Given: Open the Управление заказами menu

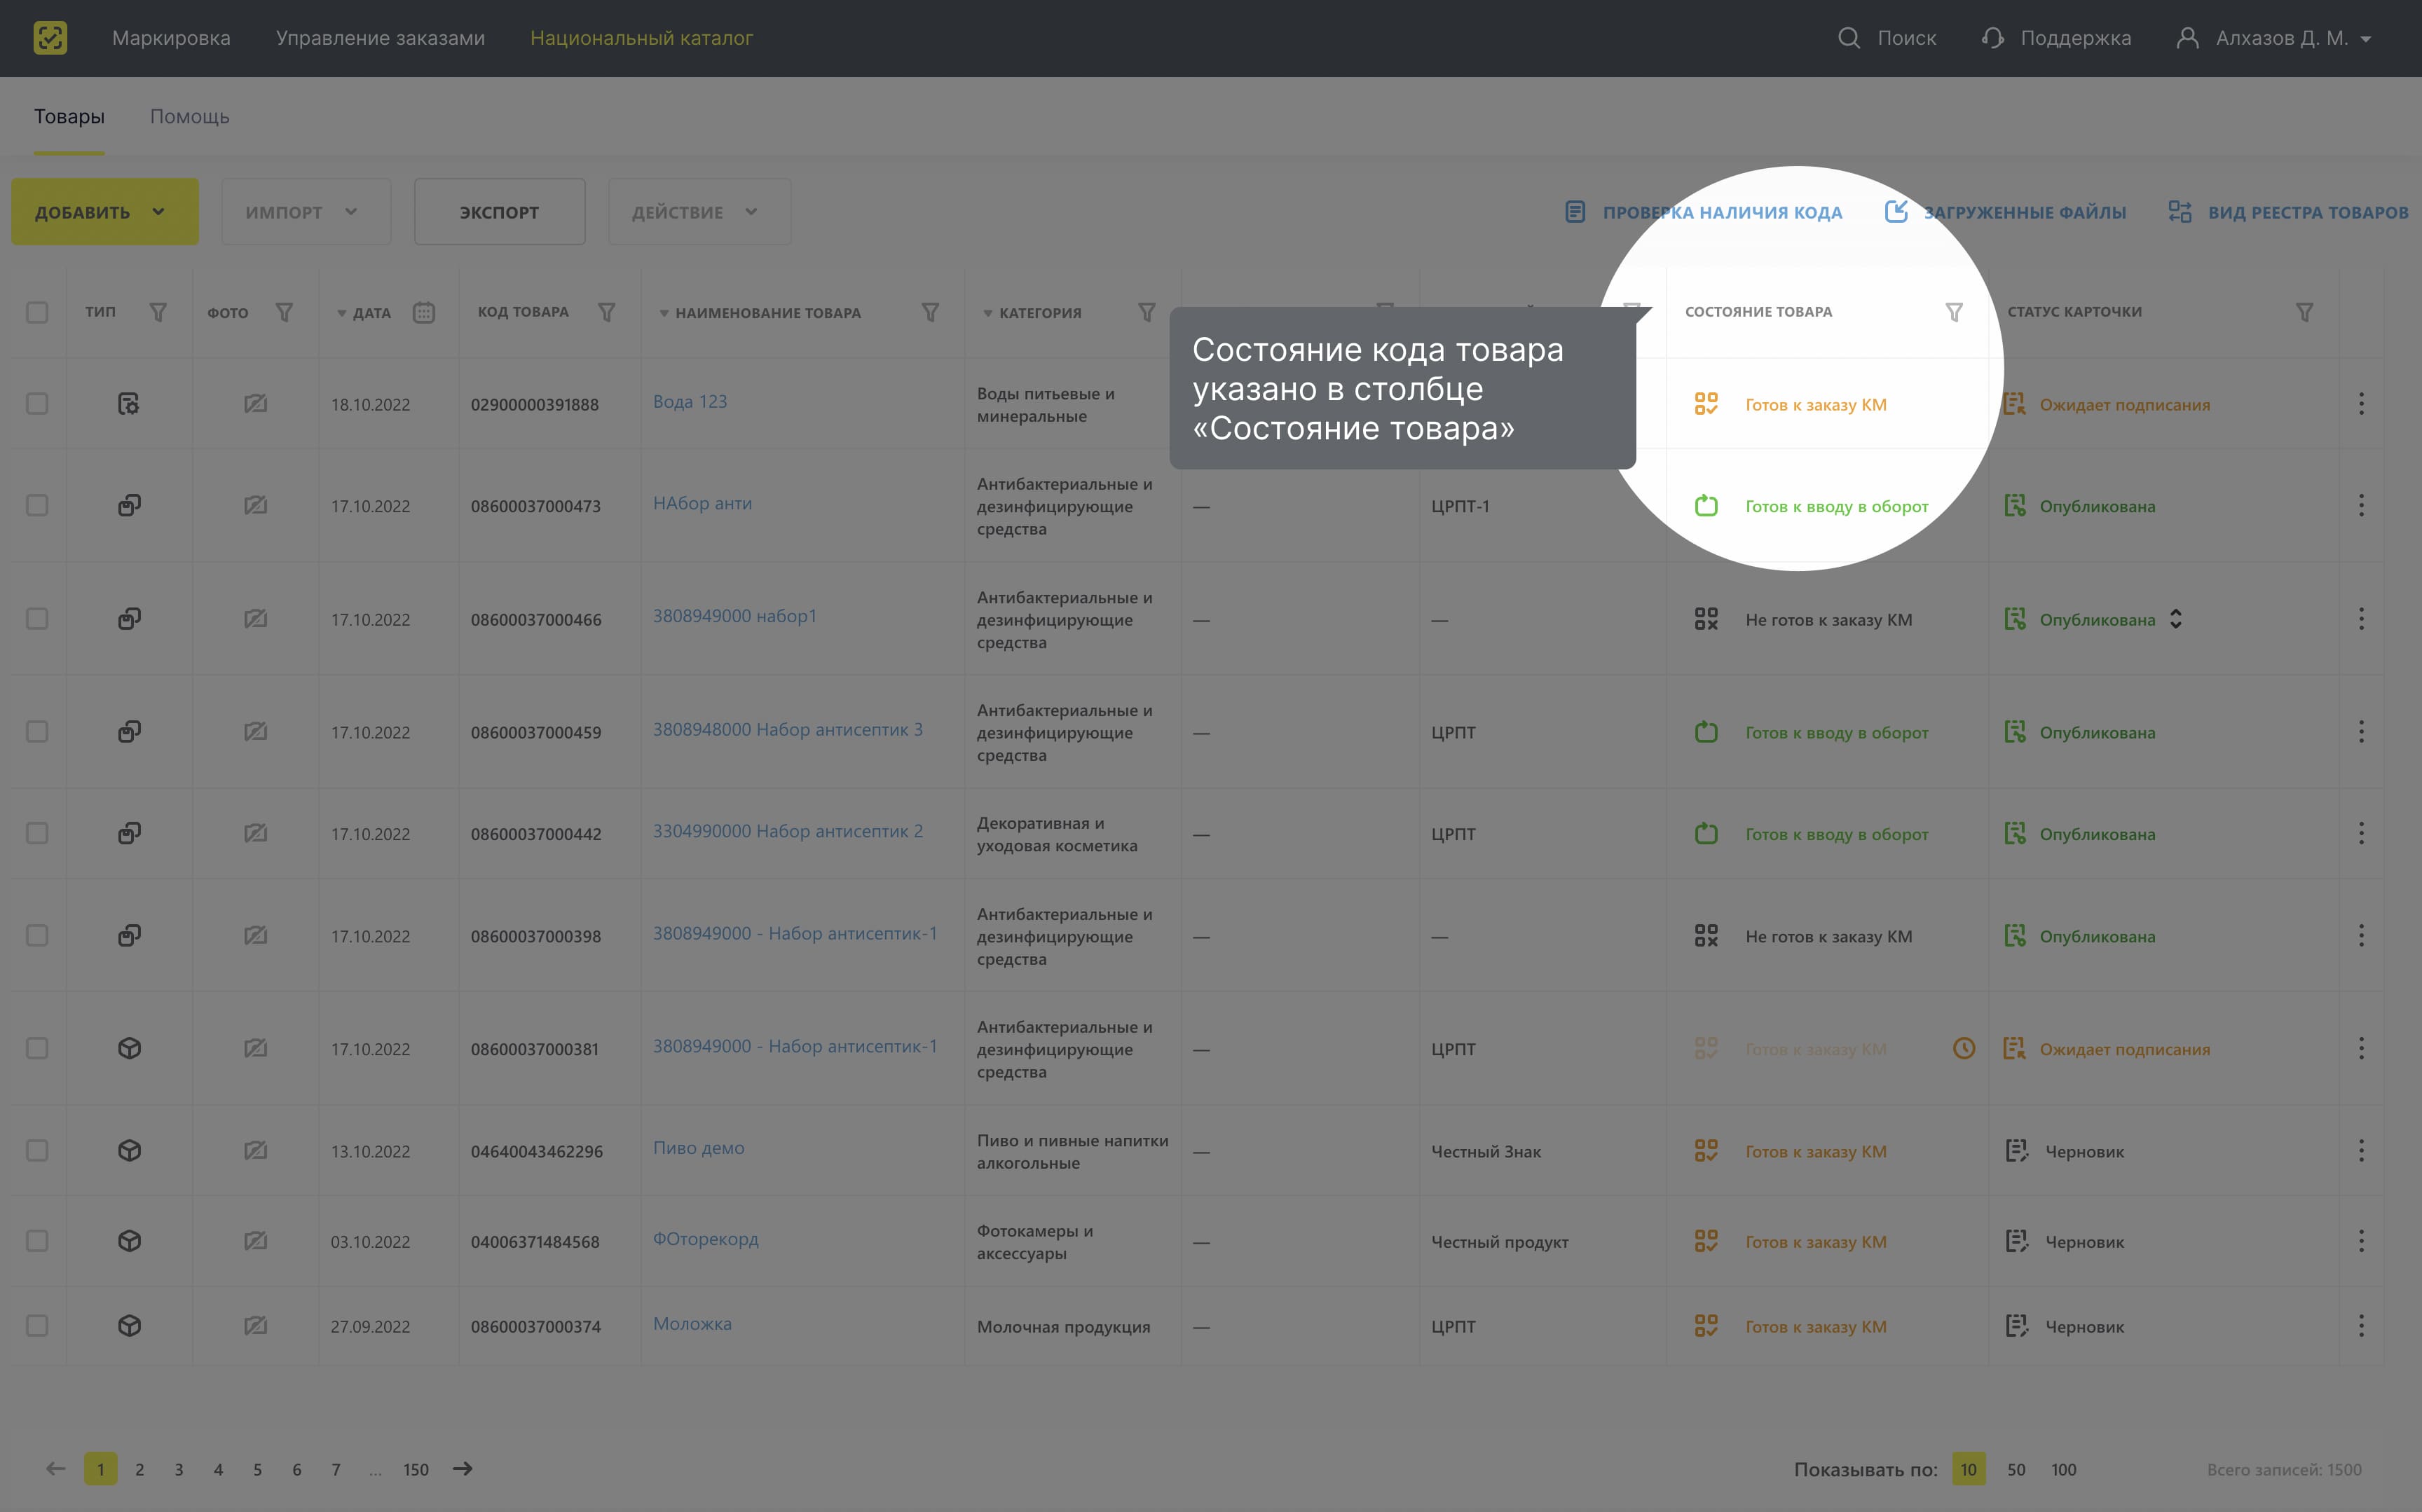Looking at the screenshot, I should click(x=380, y=38).
